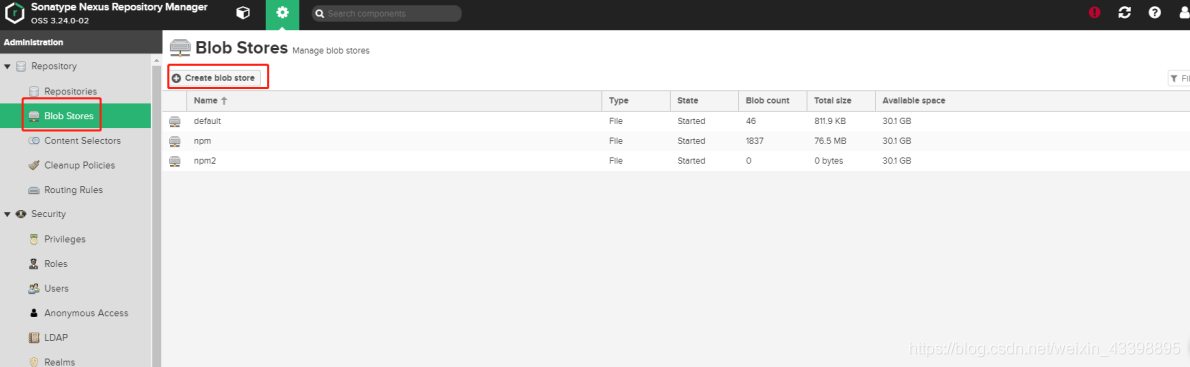Click the Repository database icon in sidebar
Viewport: 1190px width, 367px height.
[x=21, y=67]
